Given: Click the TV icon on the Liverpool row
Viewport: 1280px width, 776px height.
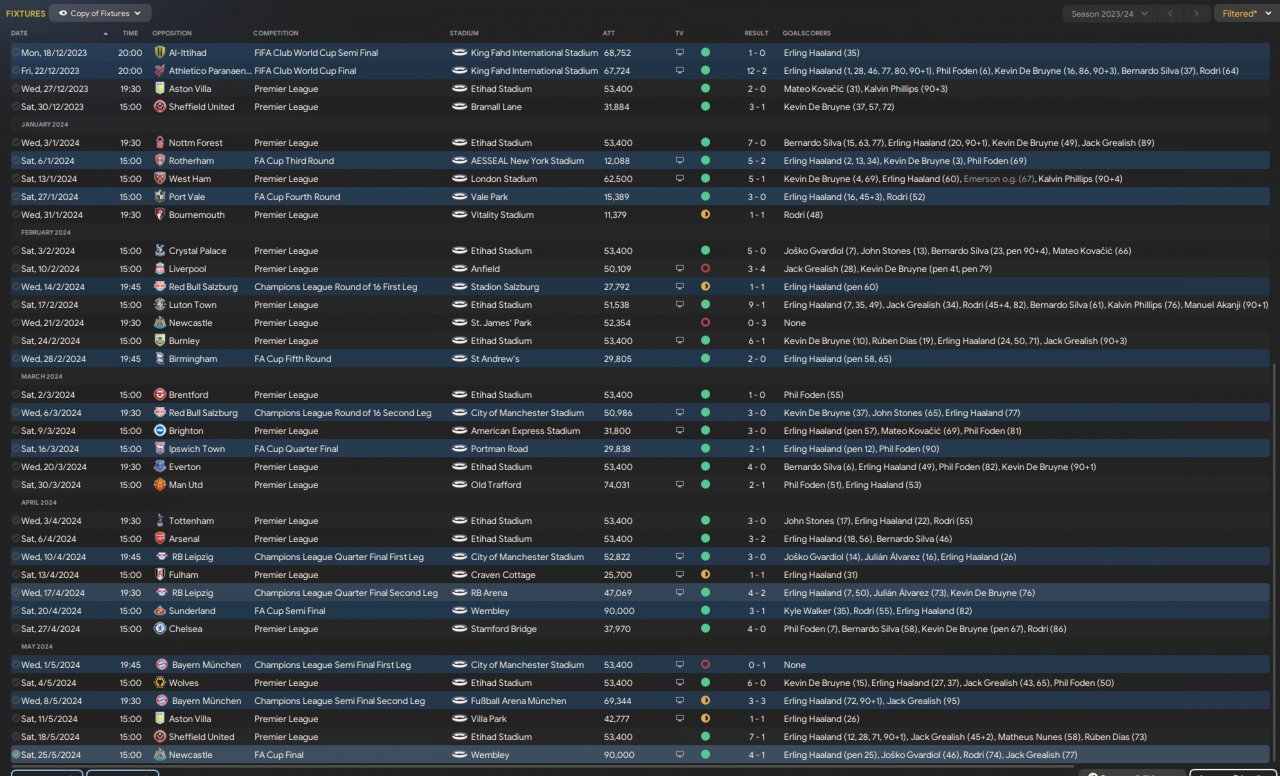Looking at the screenshot, I should (680, 268).
